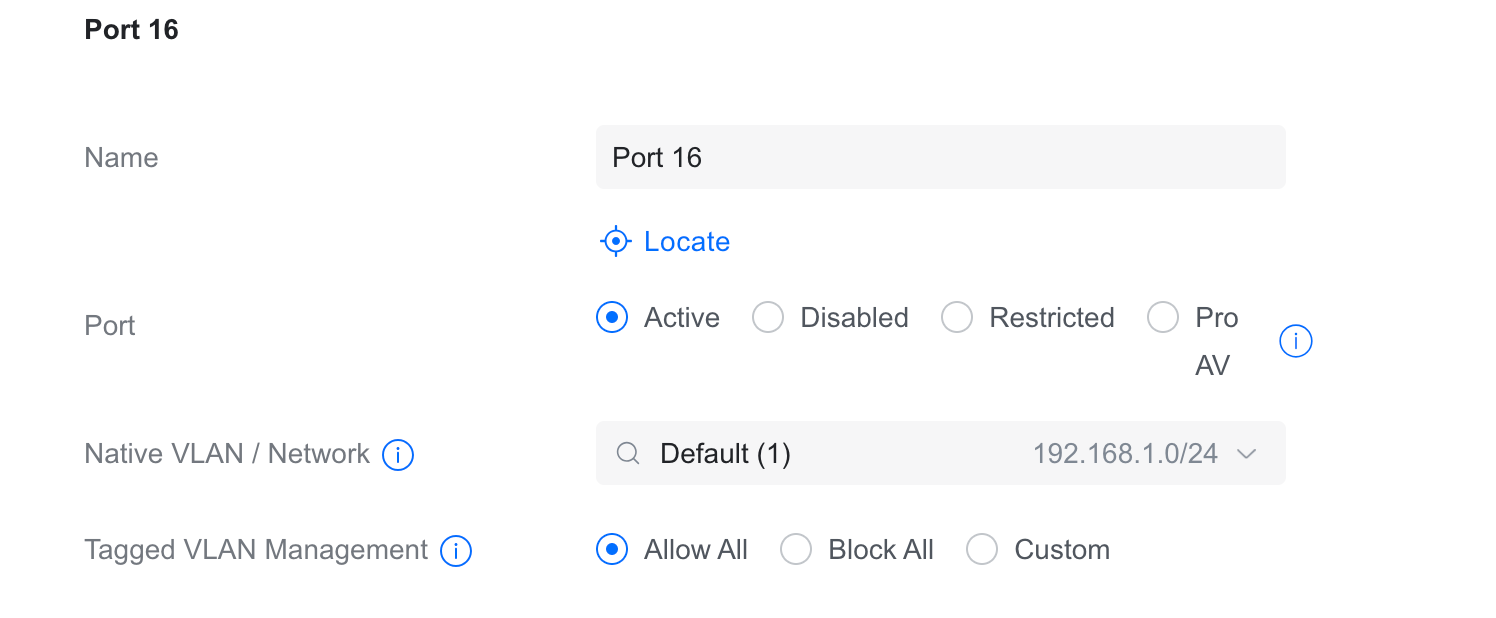Choose the Restricted port option

957,318
